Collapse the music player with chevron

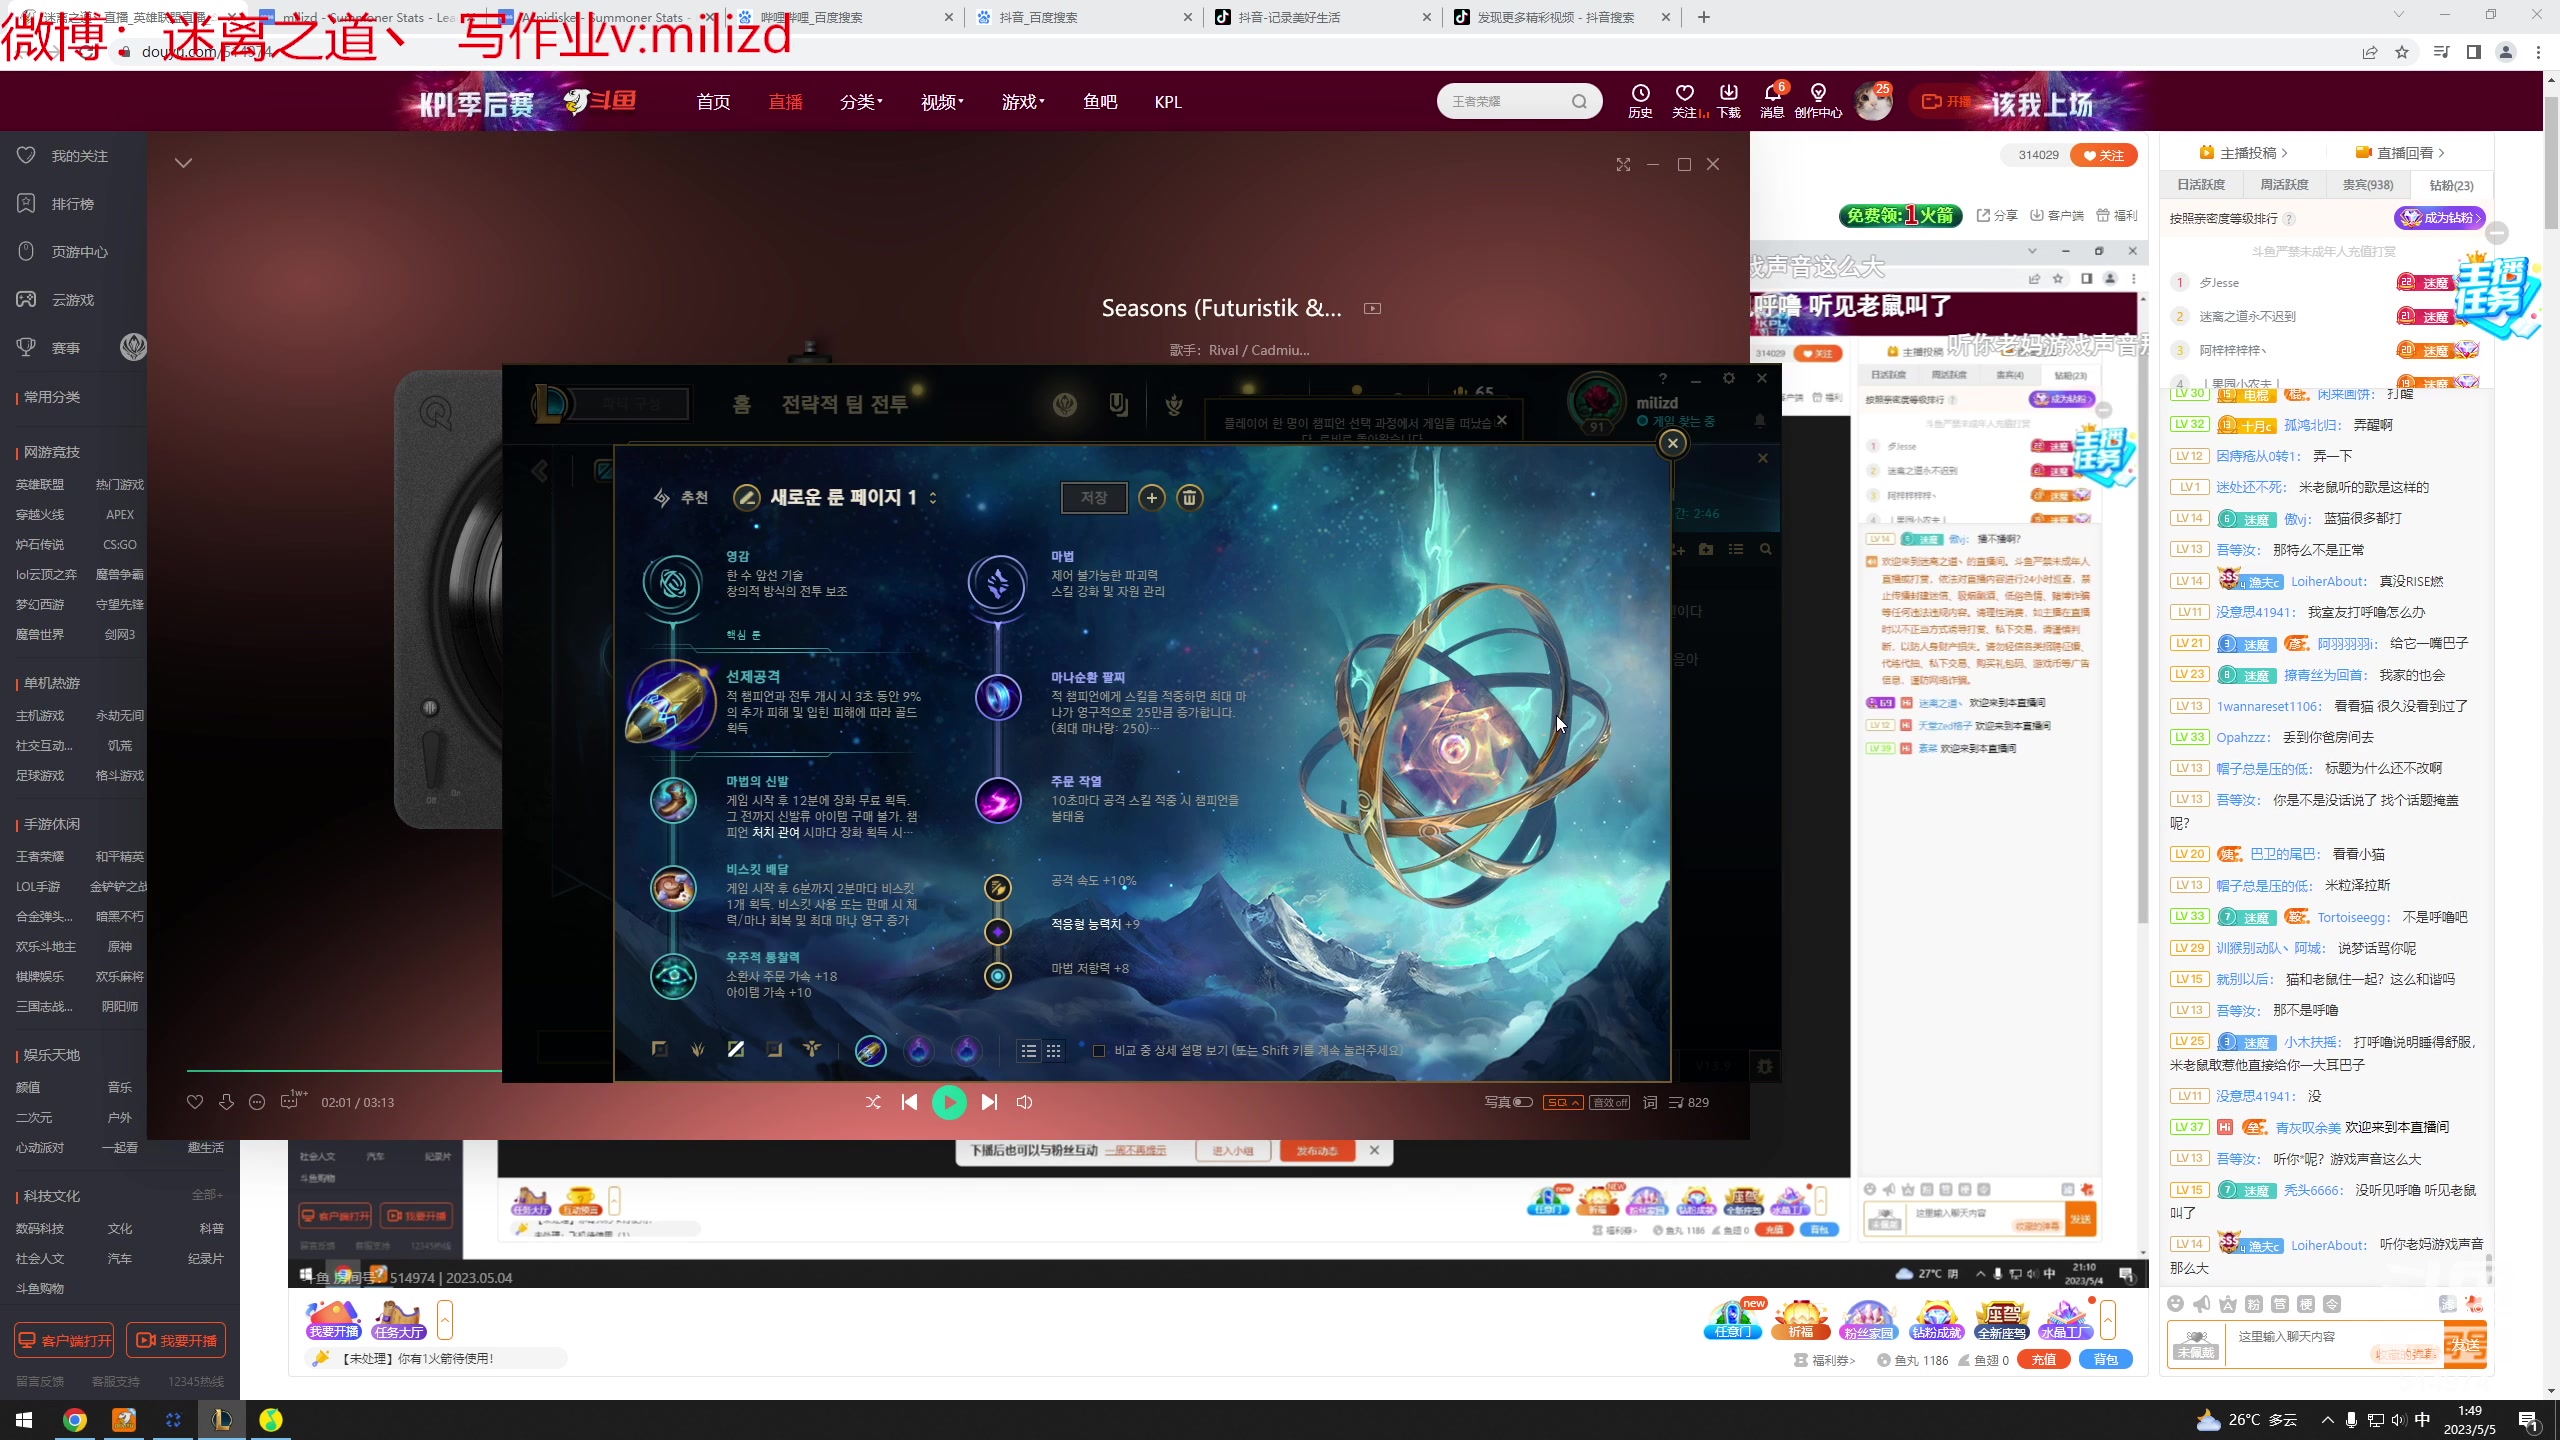click(x=183, y=163)
